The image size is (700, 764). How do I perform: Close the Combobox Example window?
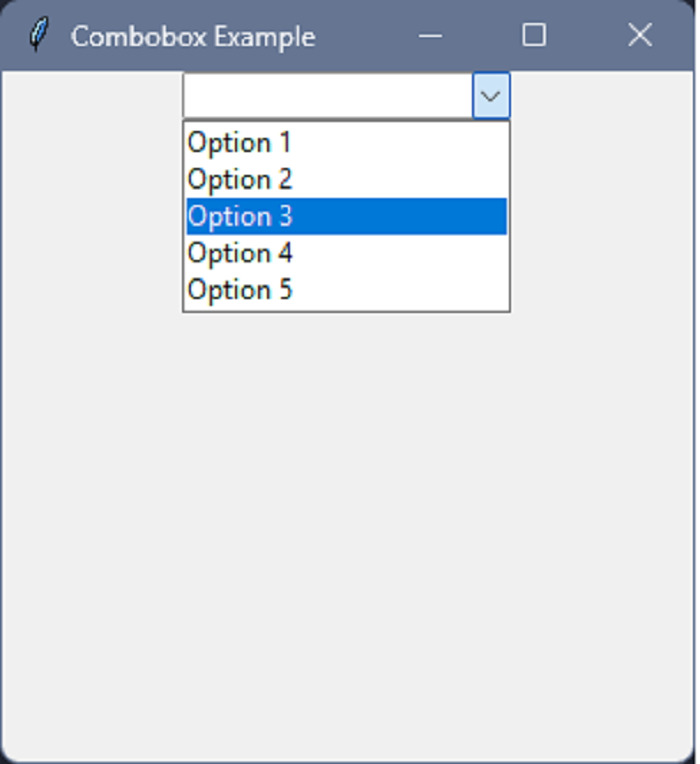point(640,36)
